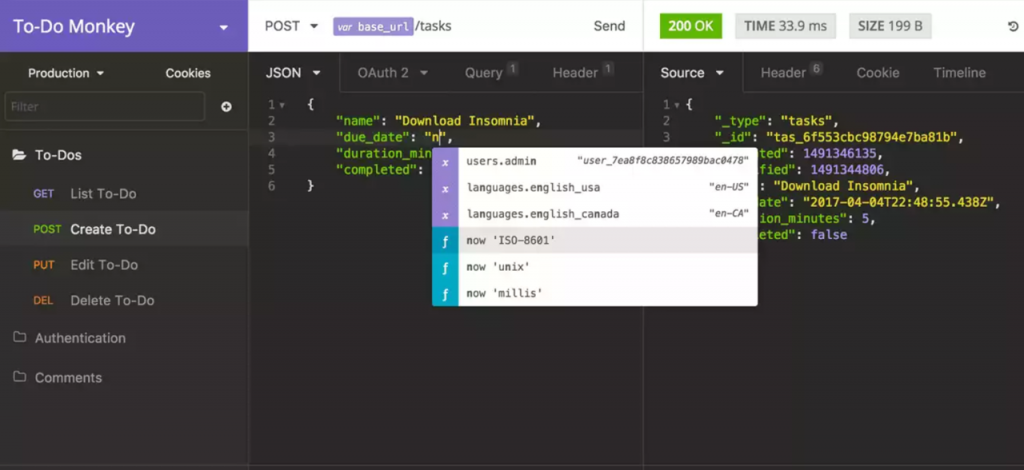The image size is (1024, 470).
Task: Click the add request plus icon
Action: pos(226,107)
